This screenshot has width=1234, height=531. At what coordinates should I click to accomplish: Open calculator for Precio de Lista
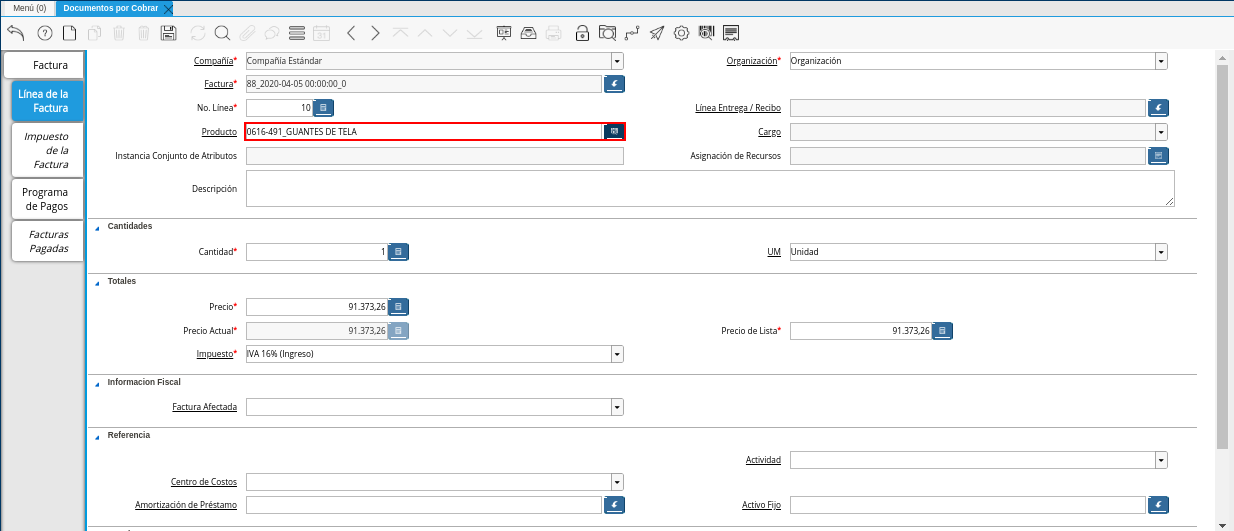point(942,330)
